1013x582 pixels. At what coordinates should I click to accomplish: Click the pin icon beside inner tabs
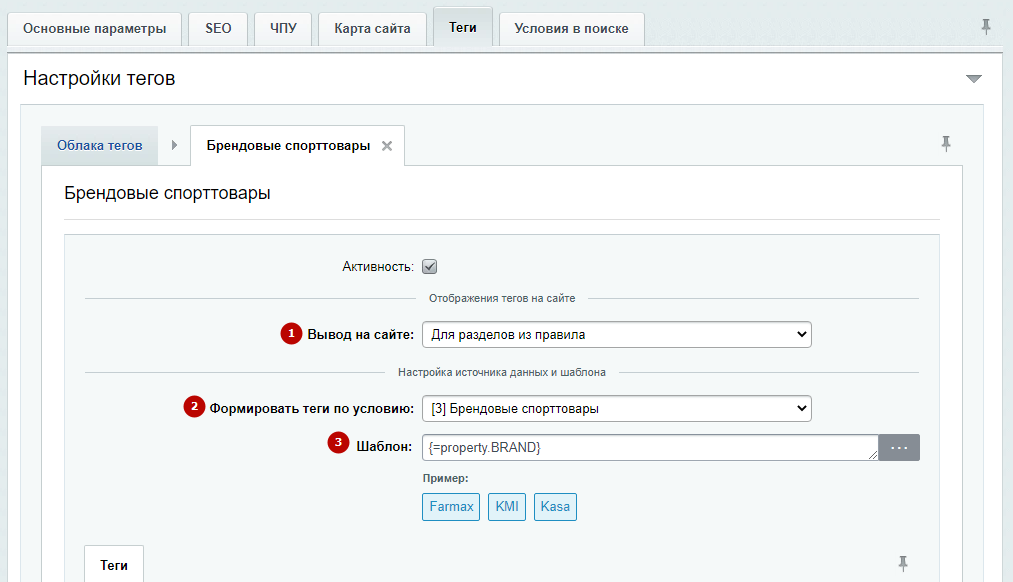946,143
